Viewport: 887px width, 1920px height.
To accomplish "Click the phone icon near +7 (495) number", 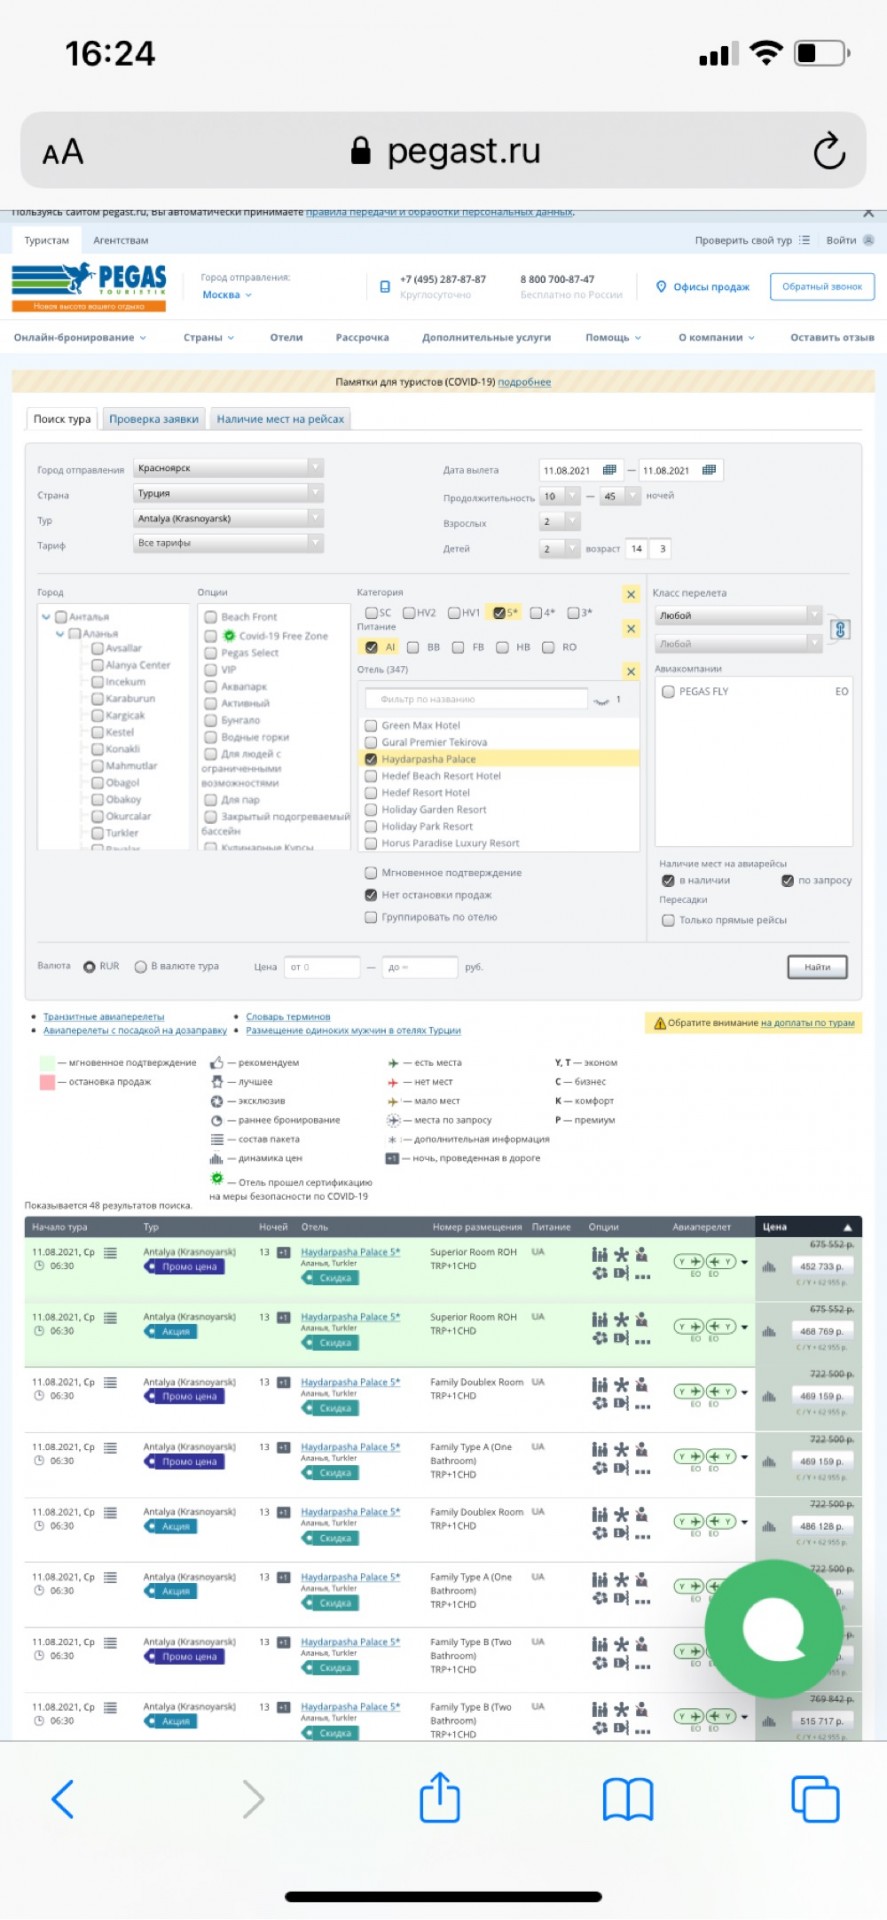I will tap(385, 286).
